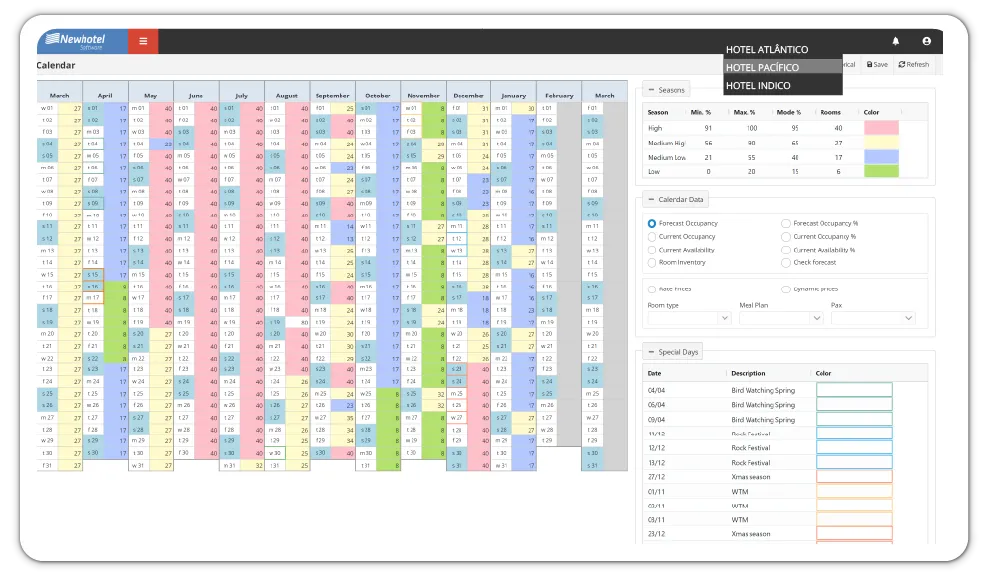Image resolution: width=987 pixels, height=579 pixels.
Task: Click the pink High season color swatch
Action: (x=881, y=128)
